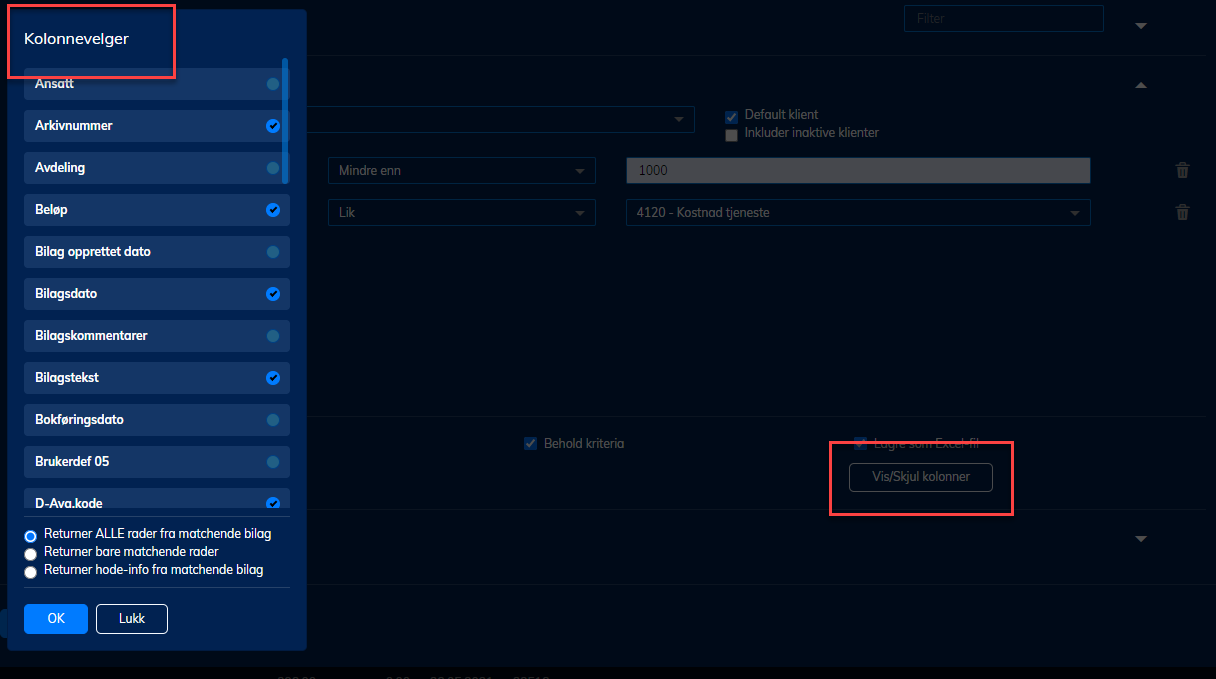This screenshot has height=679, width=1216.
Task: Enable Inkluder inaktive klienter checkbox
Action: point(731,134)
